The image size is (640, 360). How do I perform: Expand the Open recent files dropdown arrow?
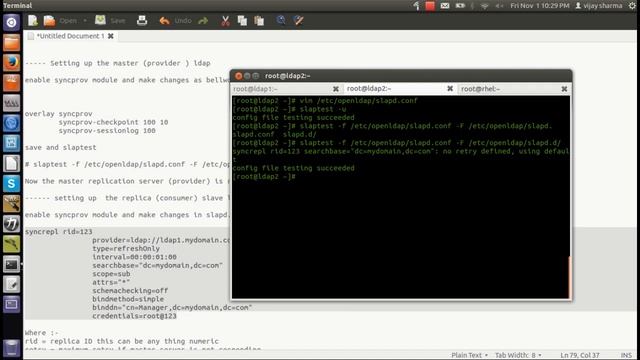[x=85, y=20]
